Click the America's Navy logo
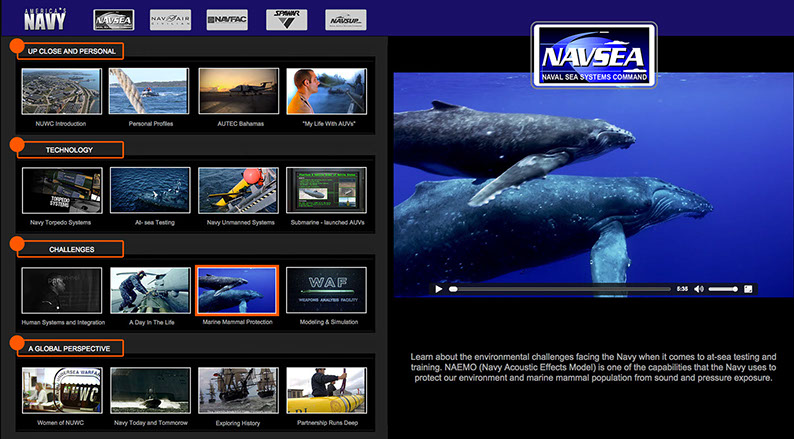Viewport: 794px width, 439px height. 47,17
